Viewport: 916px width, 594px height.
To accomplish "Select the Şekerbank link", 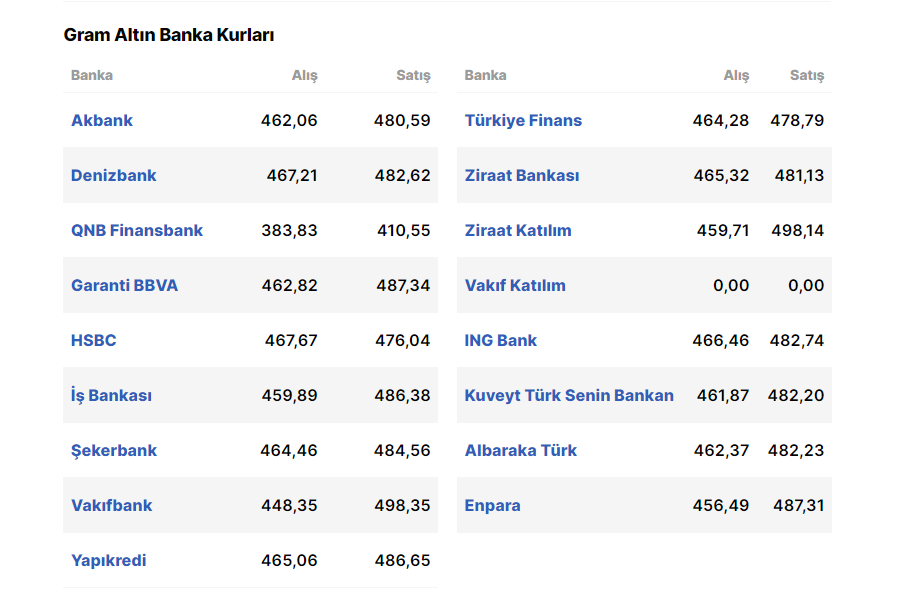I will 114,450.
